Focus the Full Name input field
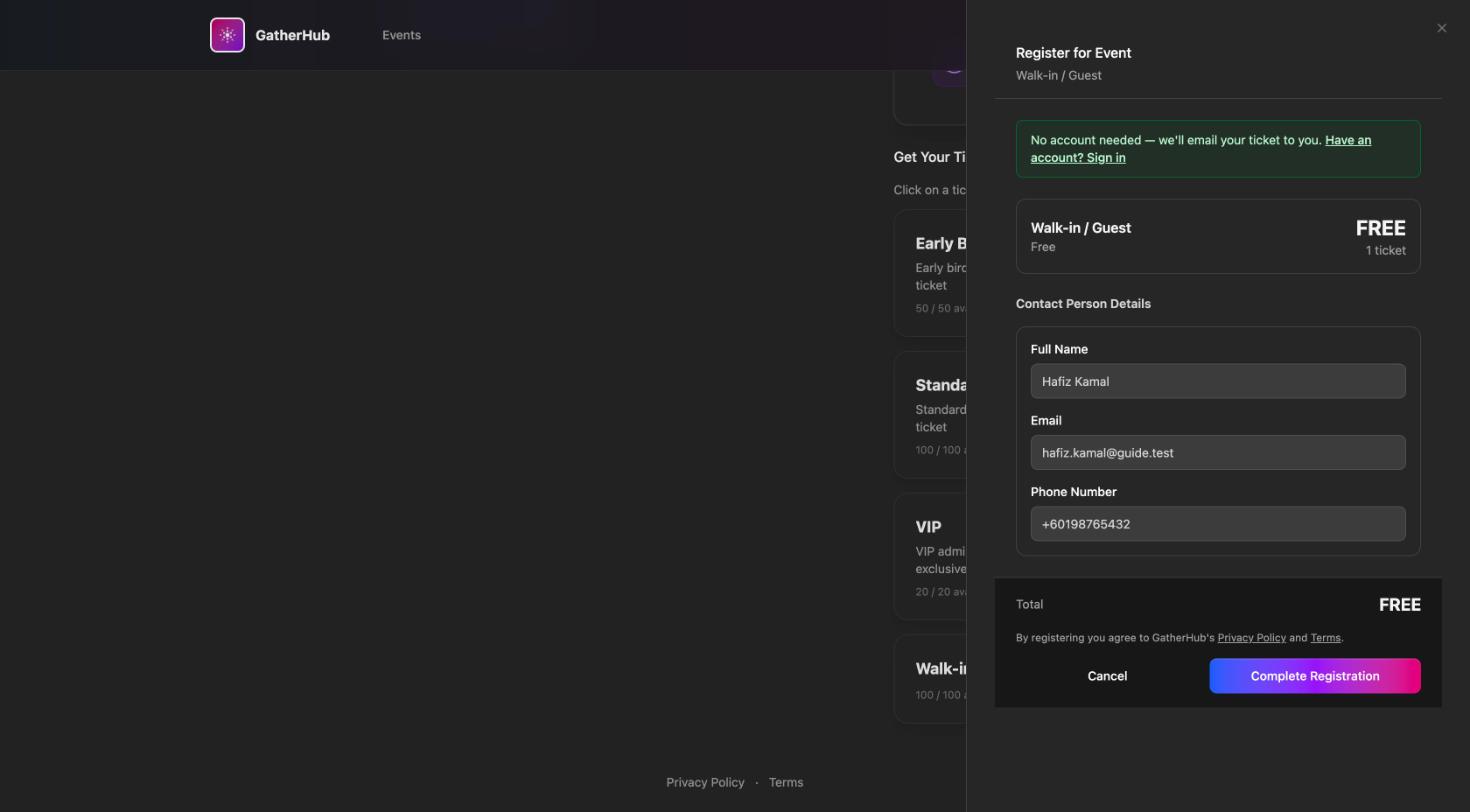The image size is (1470, 812). click(x=1218, y=381)
